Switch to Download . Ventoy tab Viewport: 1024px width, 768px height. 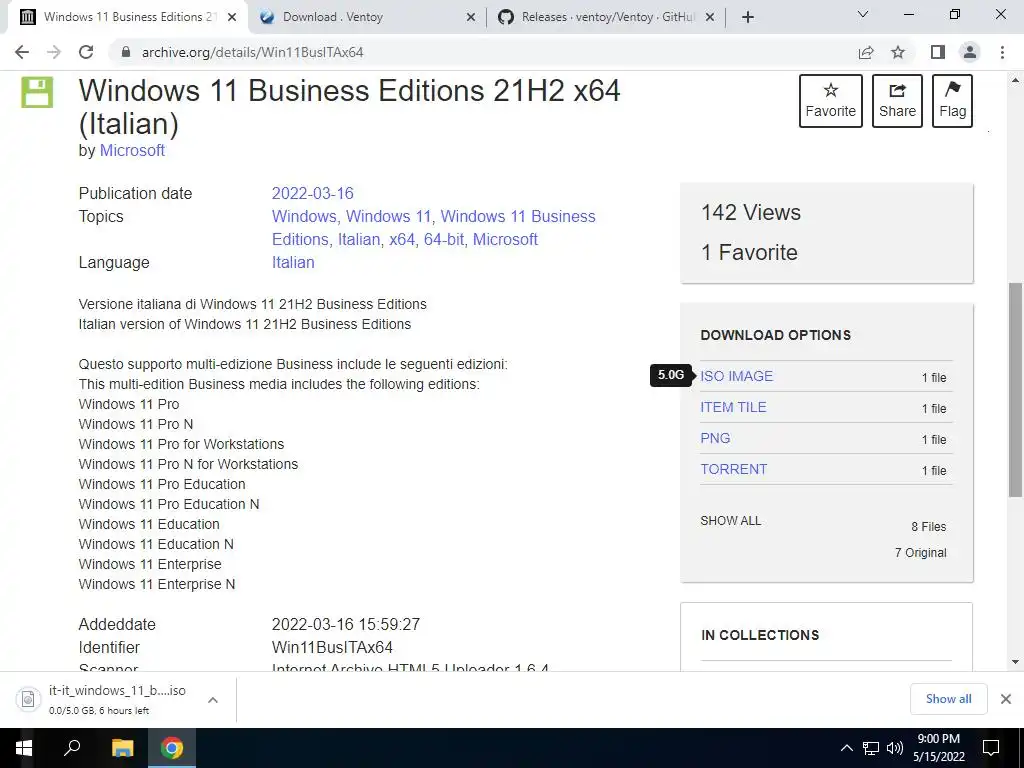pos(368,17)
